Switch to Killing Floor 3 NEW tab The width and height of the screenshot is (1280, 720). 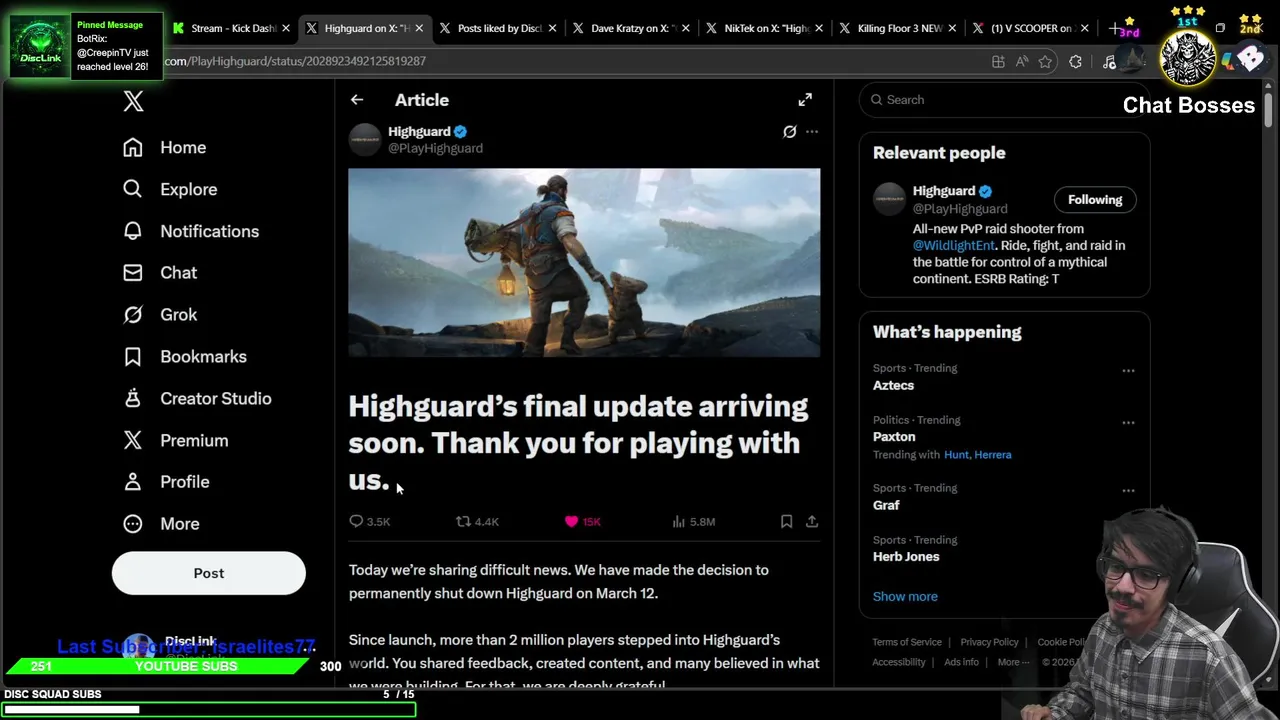click(897, 28)
